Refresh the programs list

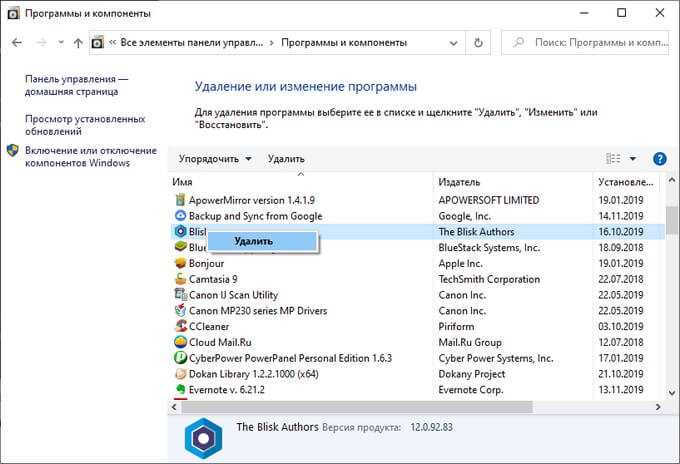point(478,42)
